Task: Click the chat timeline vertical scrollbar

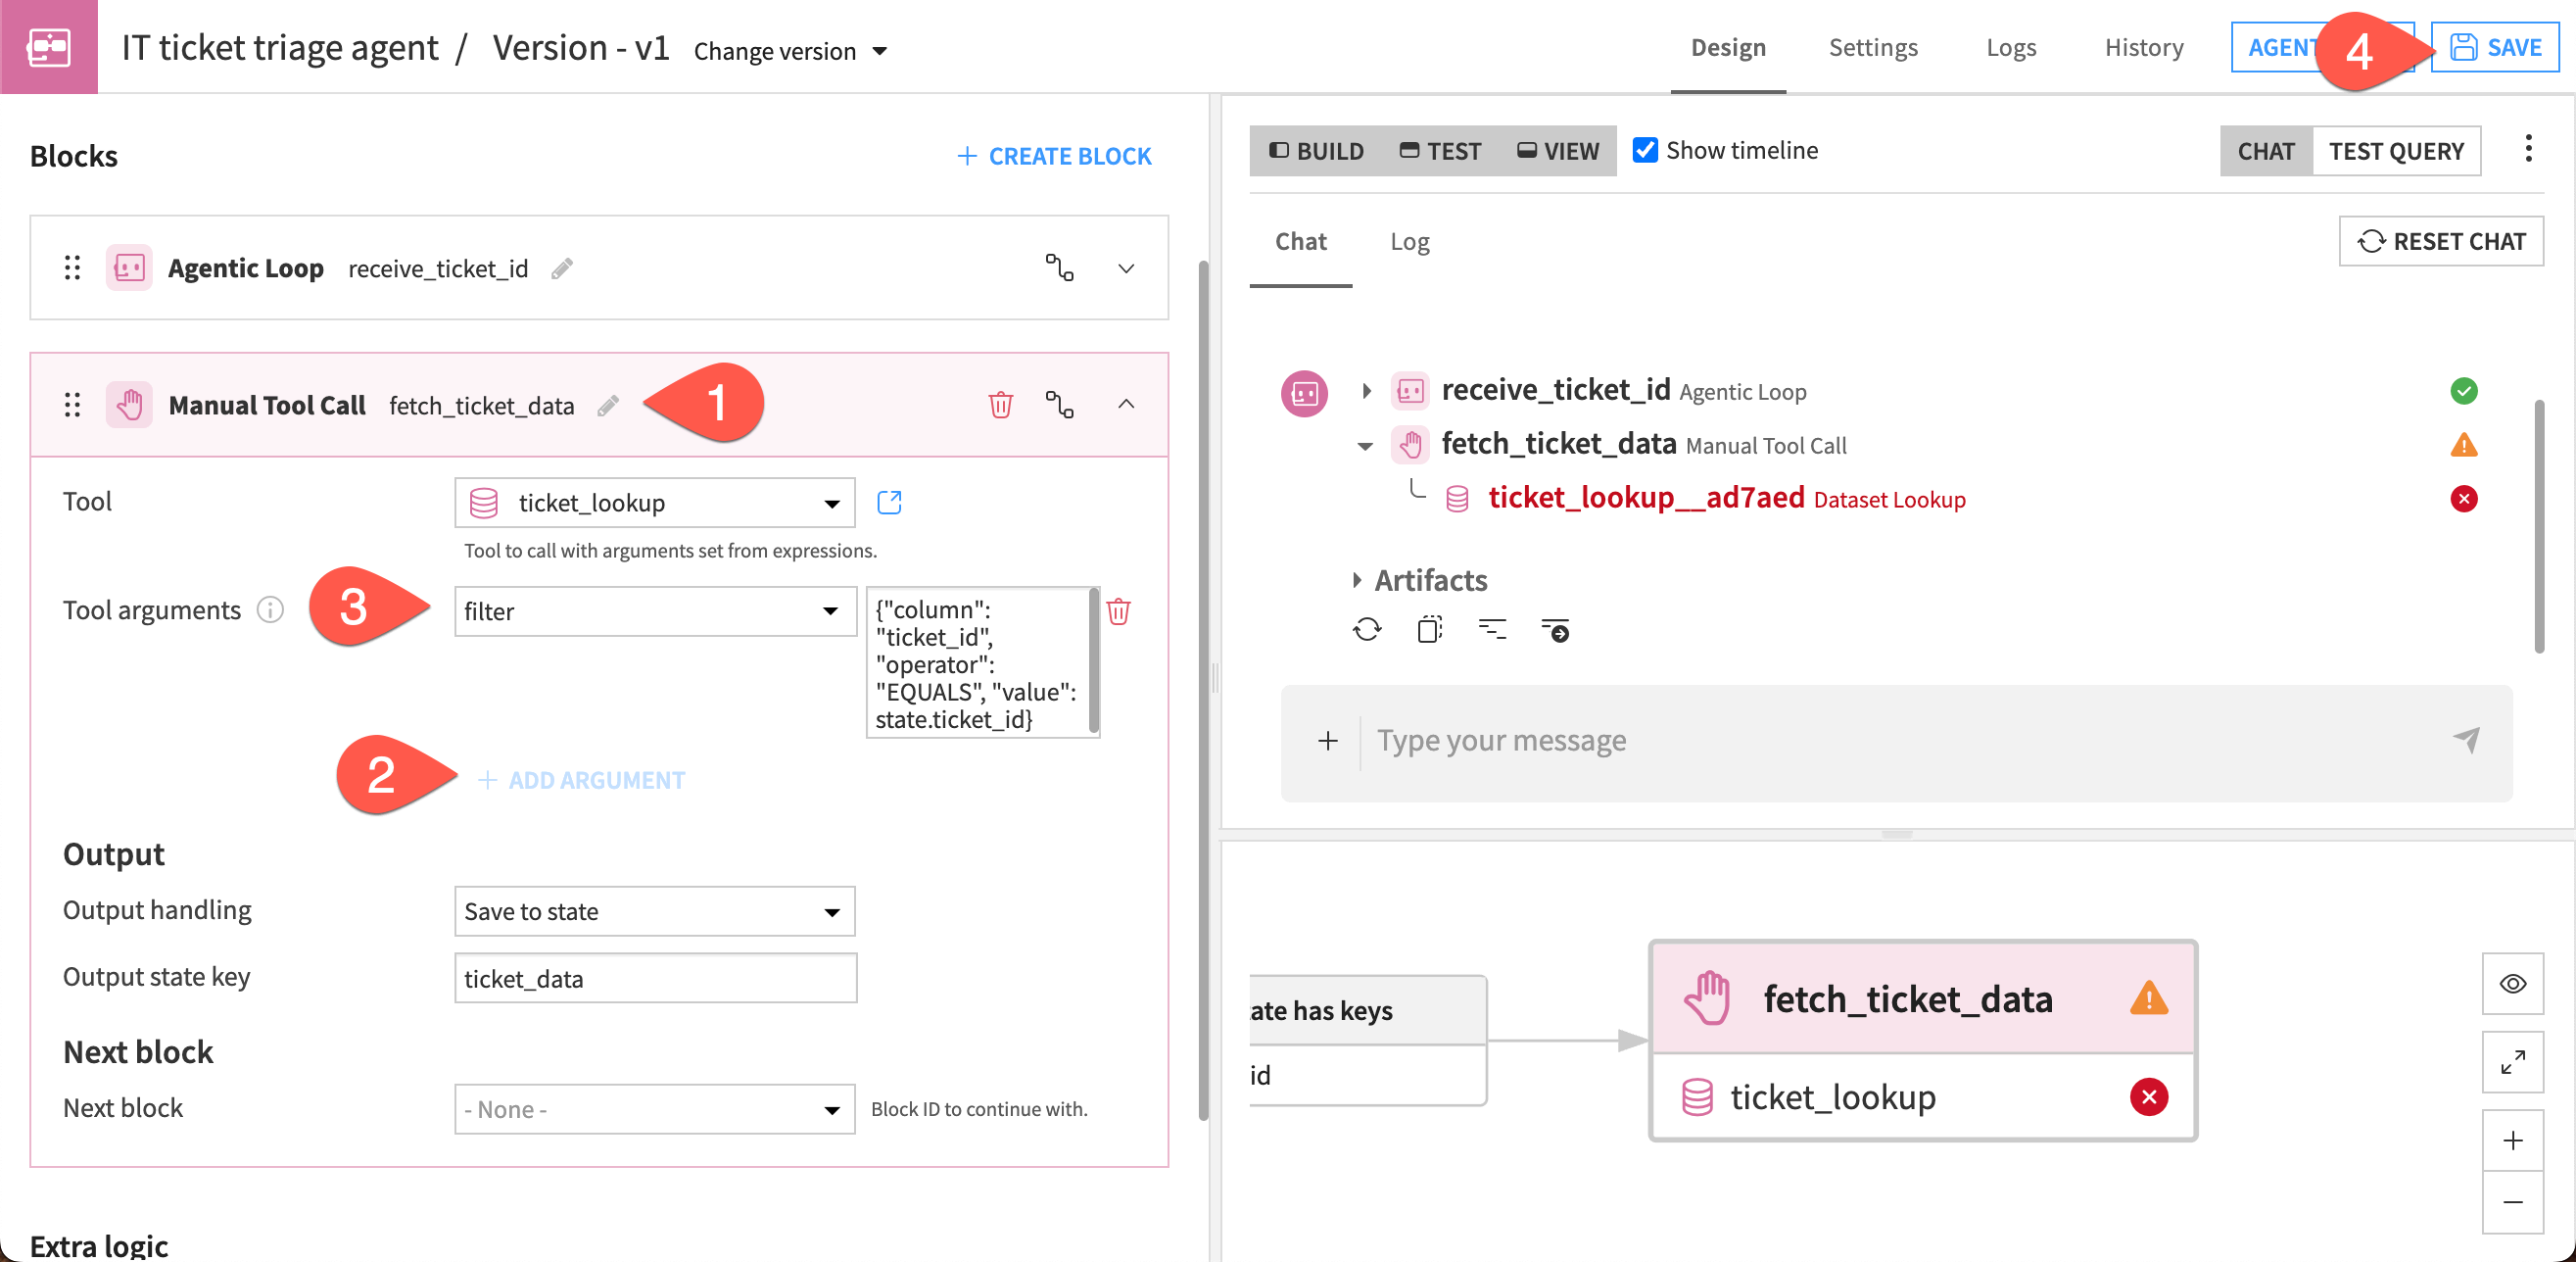Action: pyautogui.click(x=2538, y=526)
